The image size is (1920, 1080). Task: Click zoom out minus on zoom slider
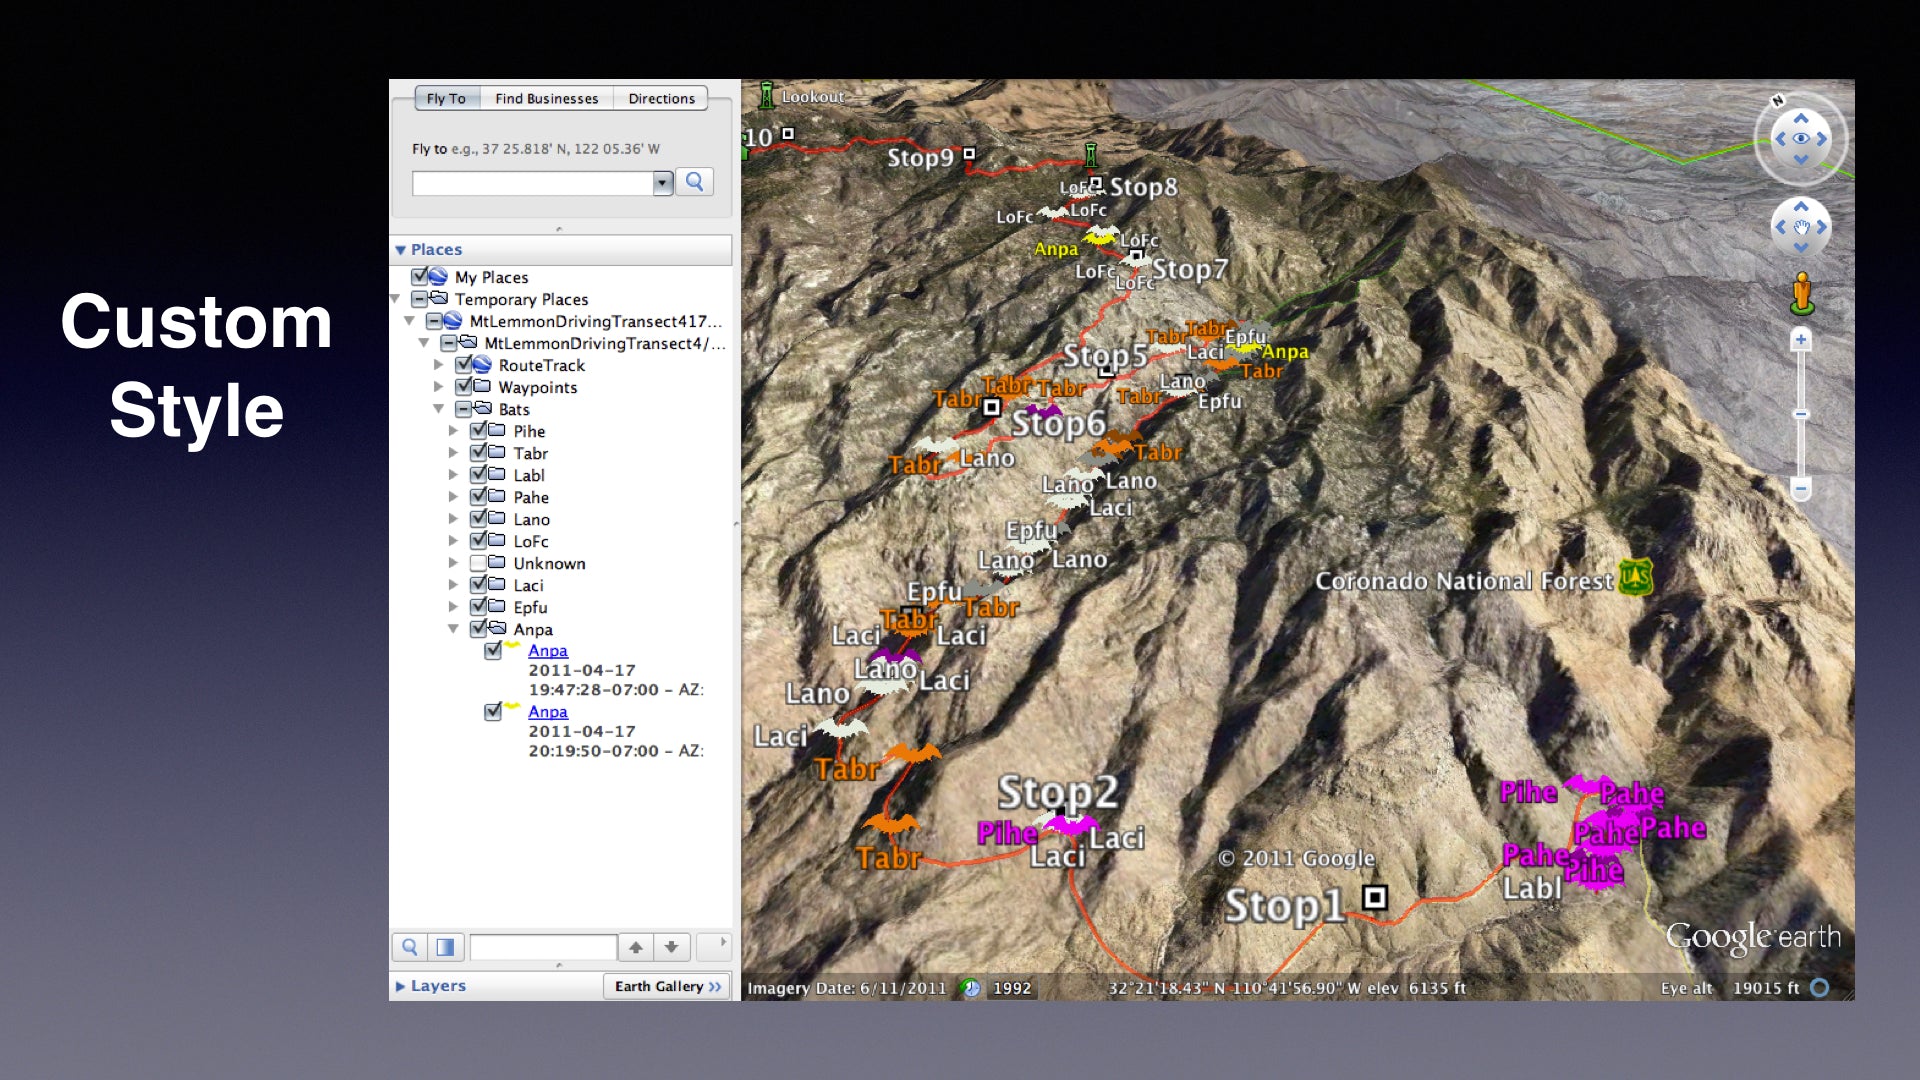coord(1801,490)
